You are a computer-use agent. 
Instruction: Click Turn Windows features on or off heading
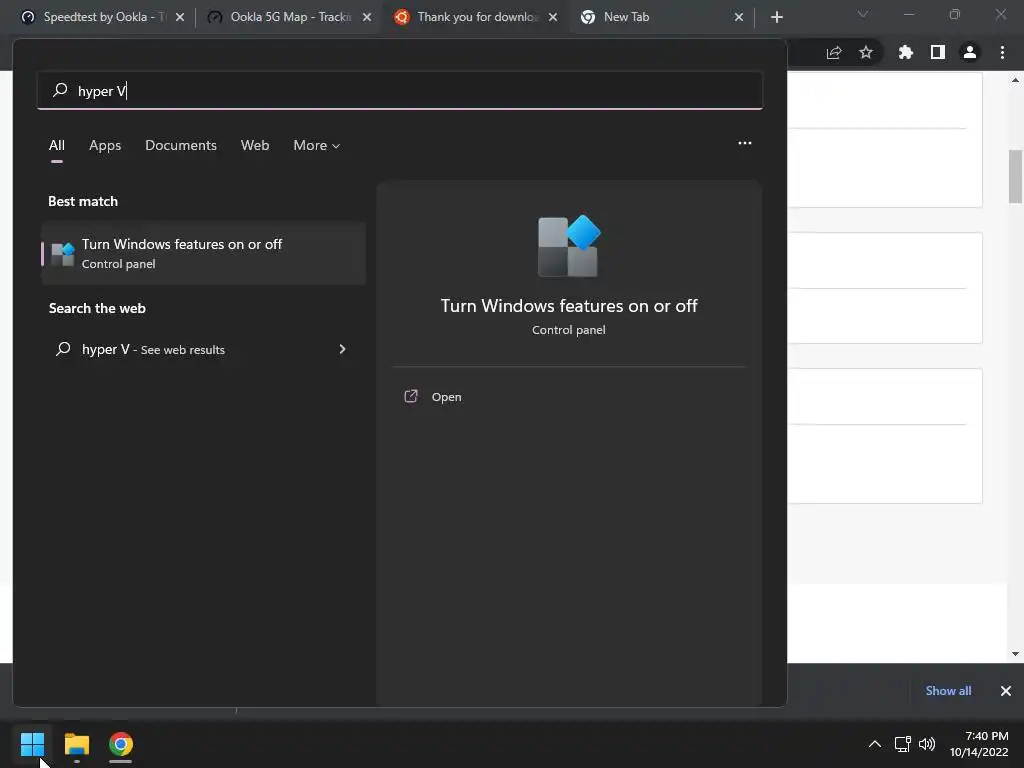click(x=569, y=306)
